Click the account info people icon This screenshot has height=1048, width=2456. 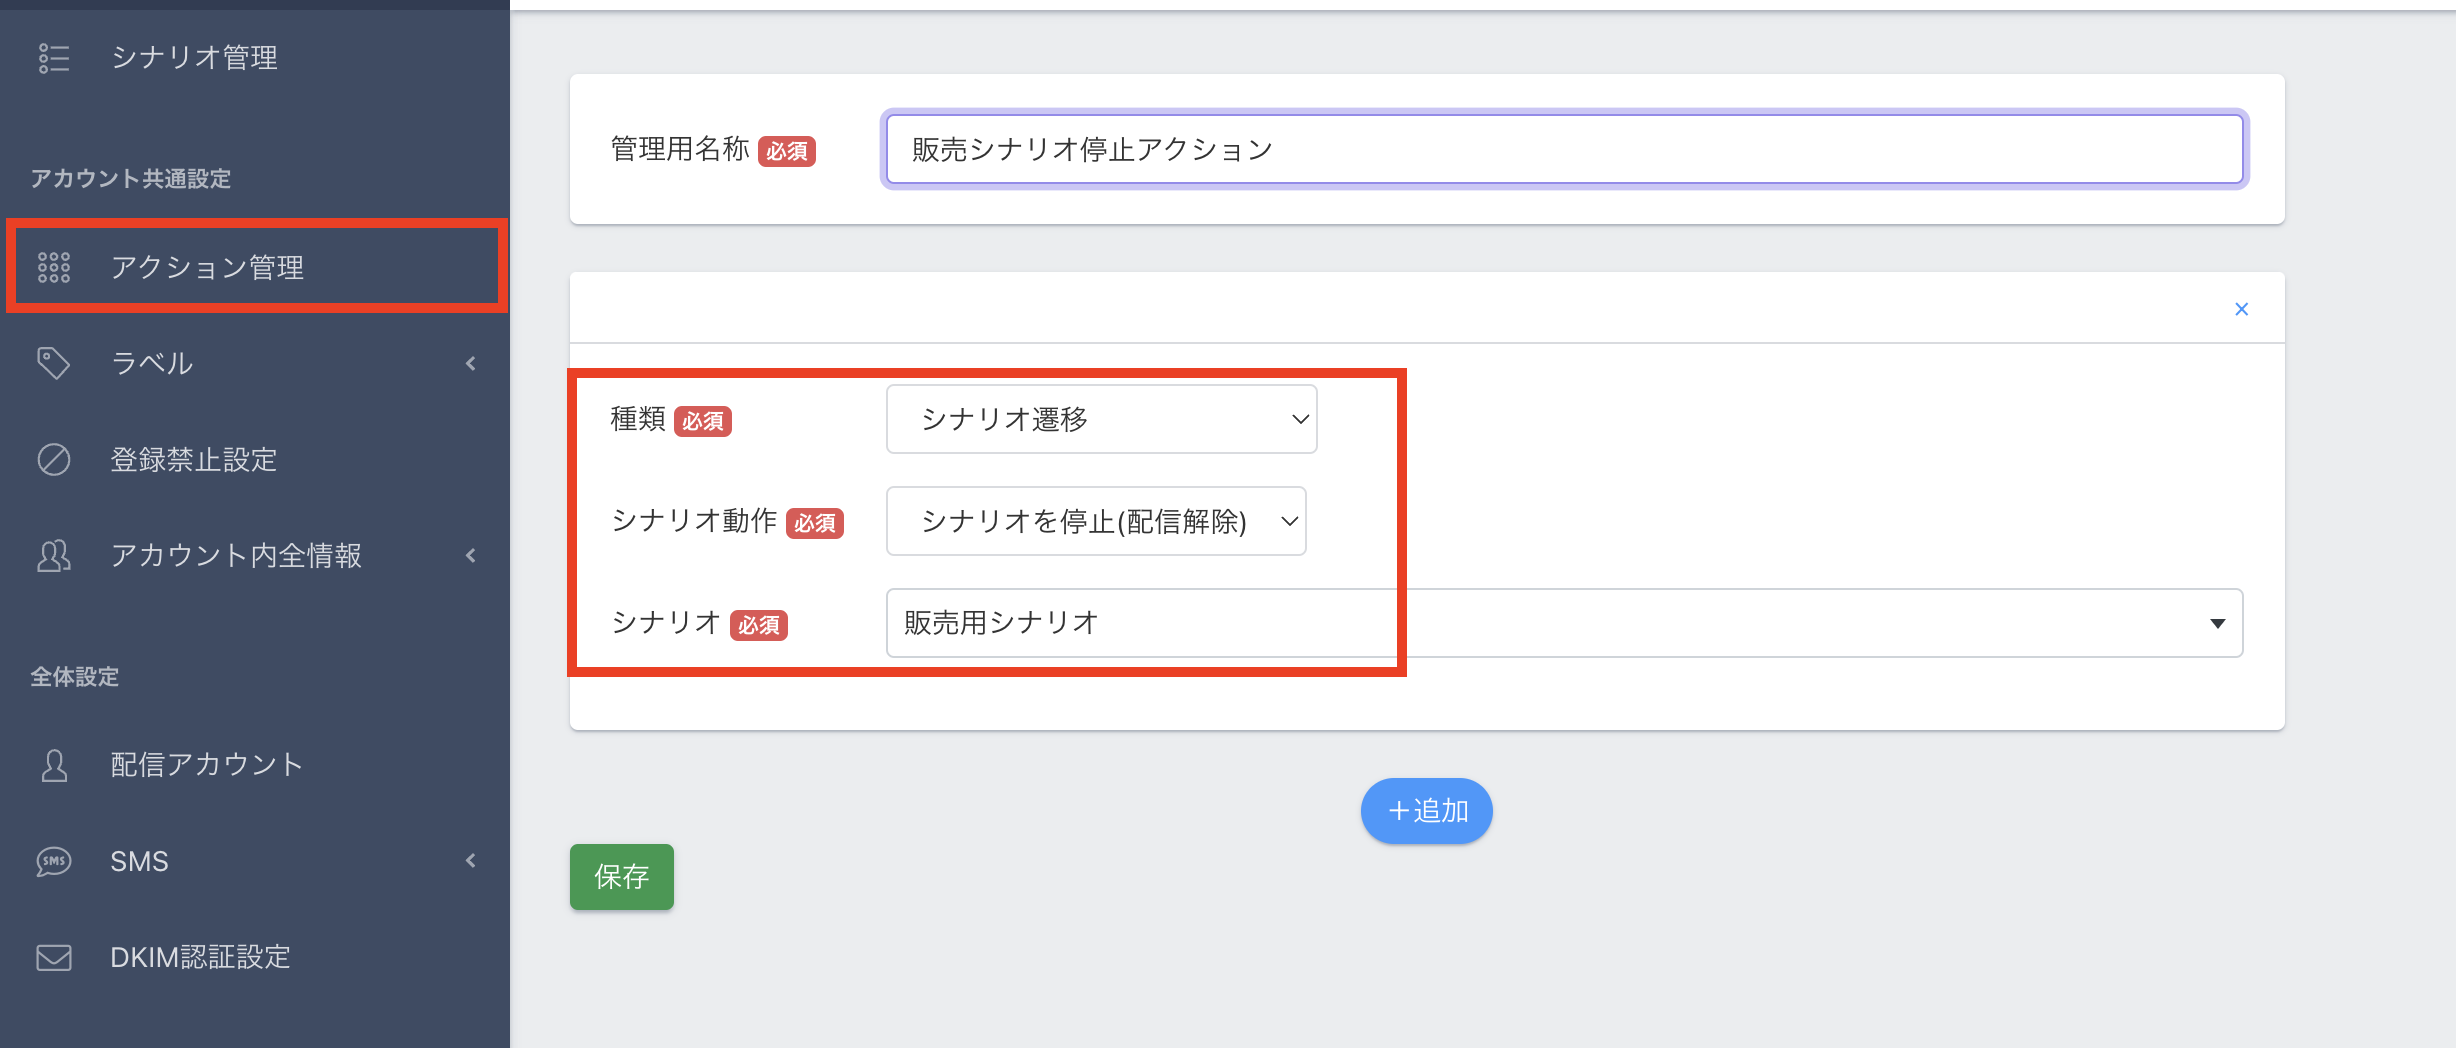click(54, 556)
